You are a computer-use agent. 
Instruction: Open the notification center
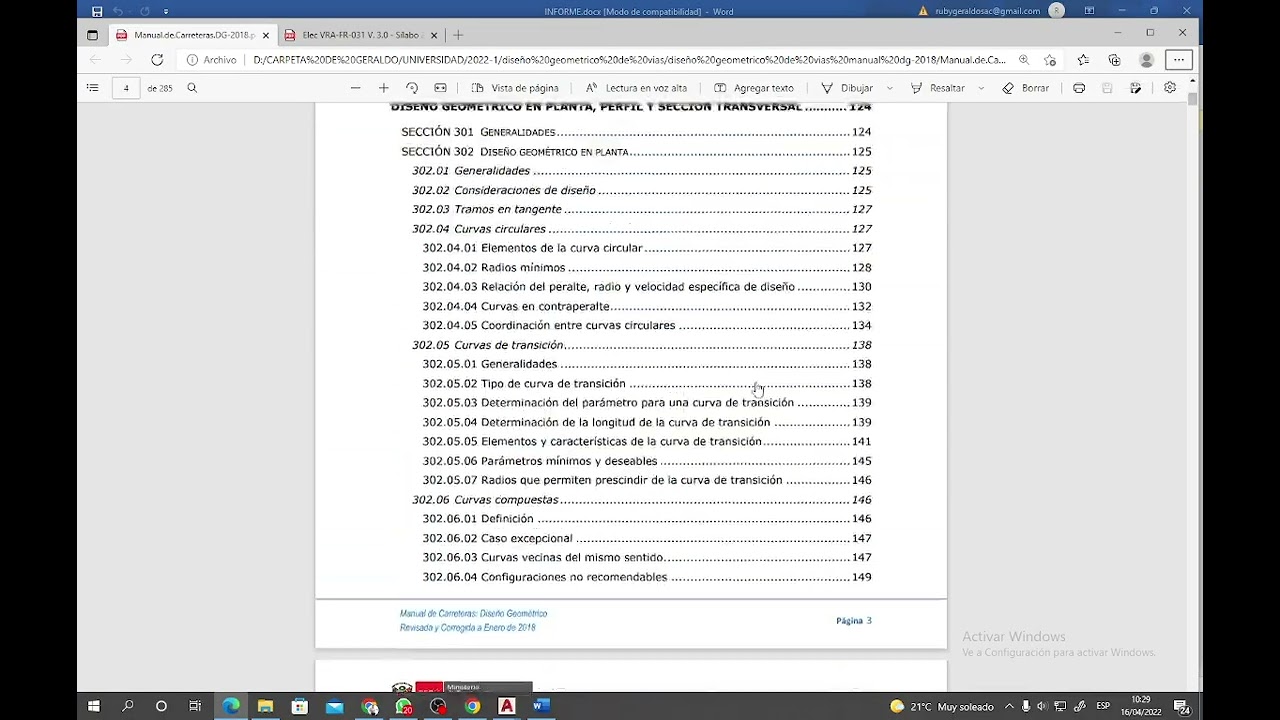point(1181,706)
